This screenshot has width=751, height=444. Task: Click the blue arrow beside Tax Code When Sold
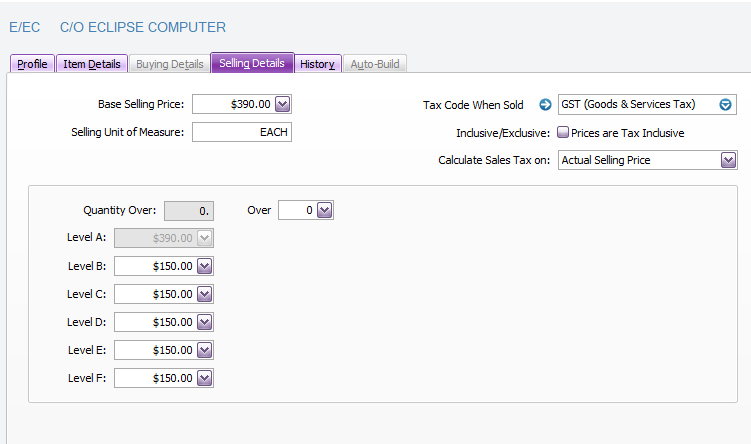coord(546,105)
